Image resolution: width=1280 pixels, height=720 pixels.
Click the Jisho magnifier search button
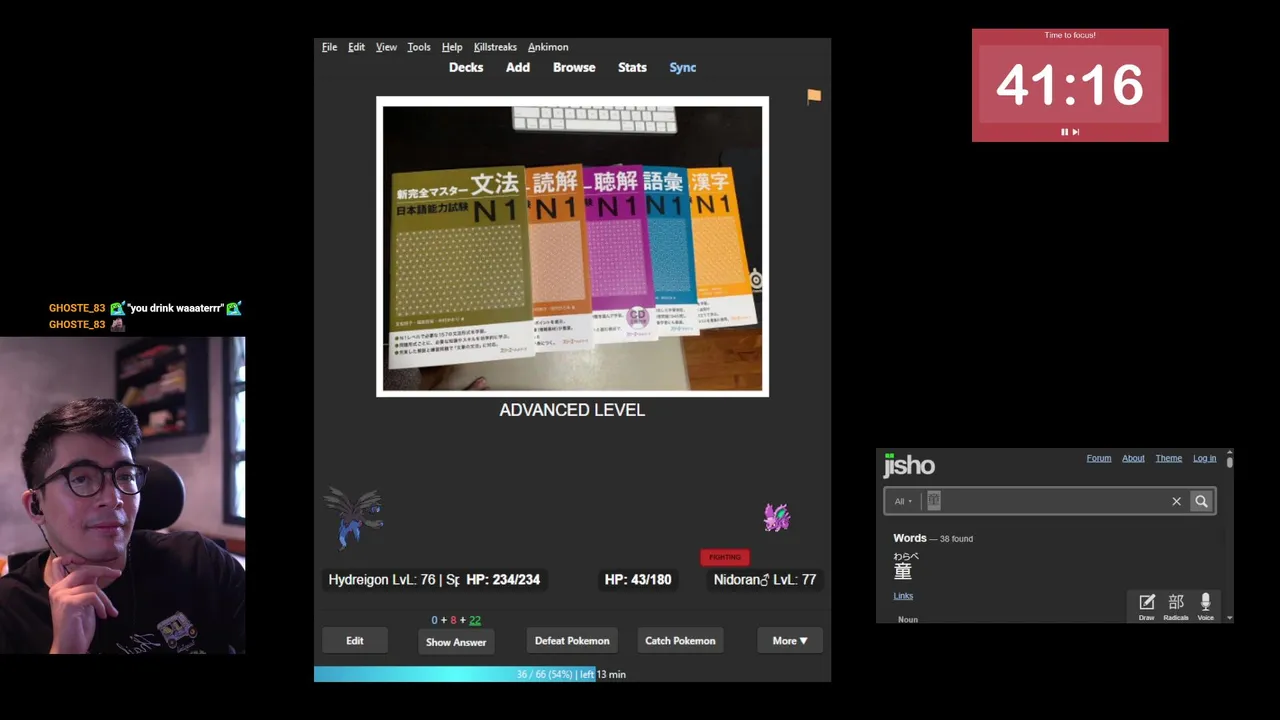(1202, 501)
